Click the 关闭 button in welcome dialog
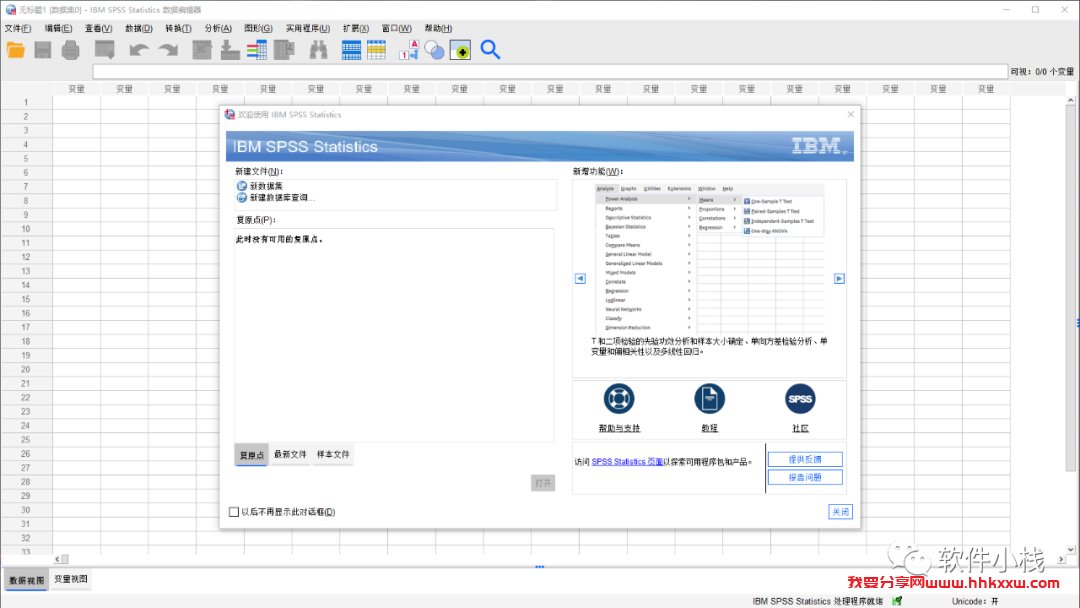 point(840,512)
